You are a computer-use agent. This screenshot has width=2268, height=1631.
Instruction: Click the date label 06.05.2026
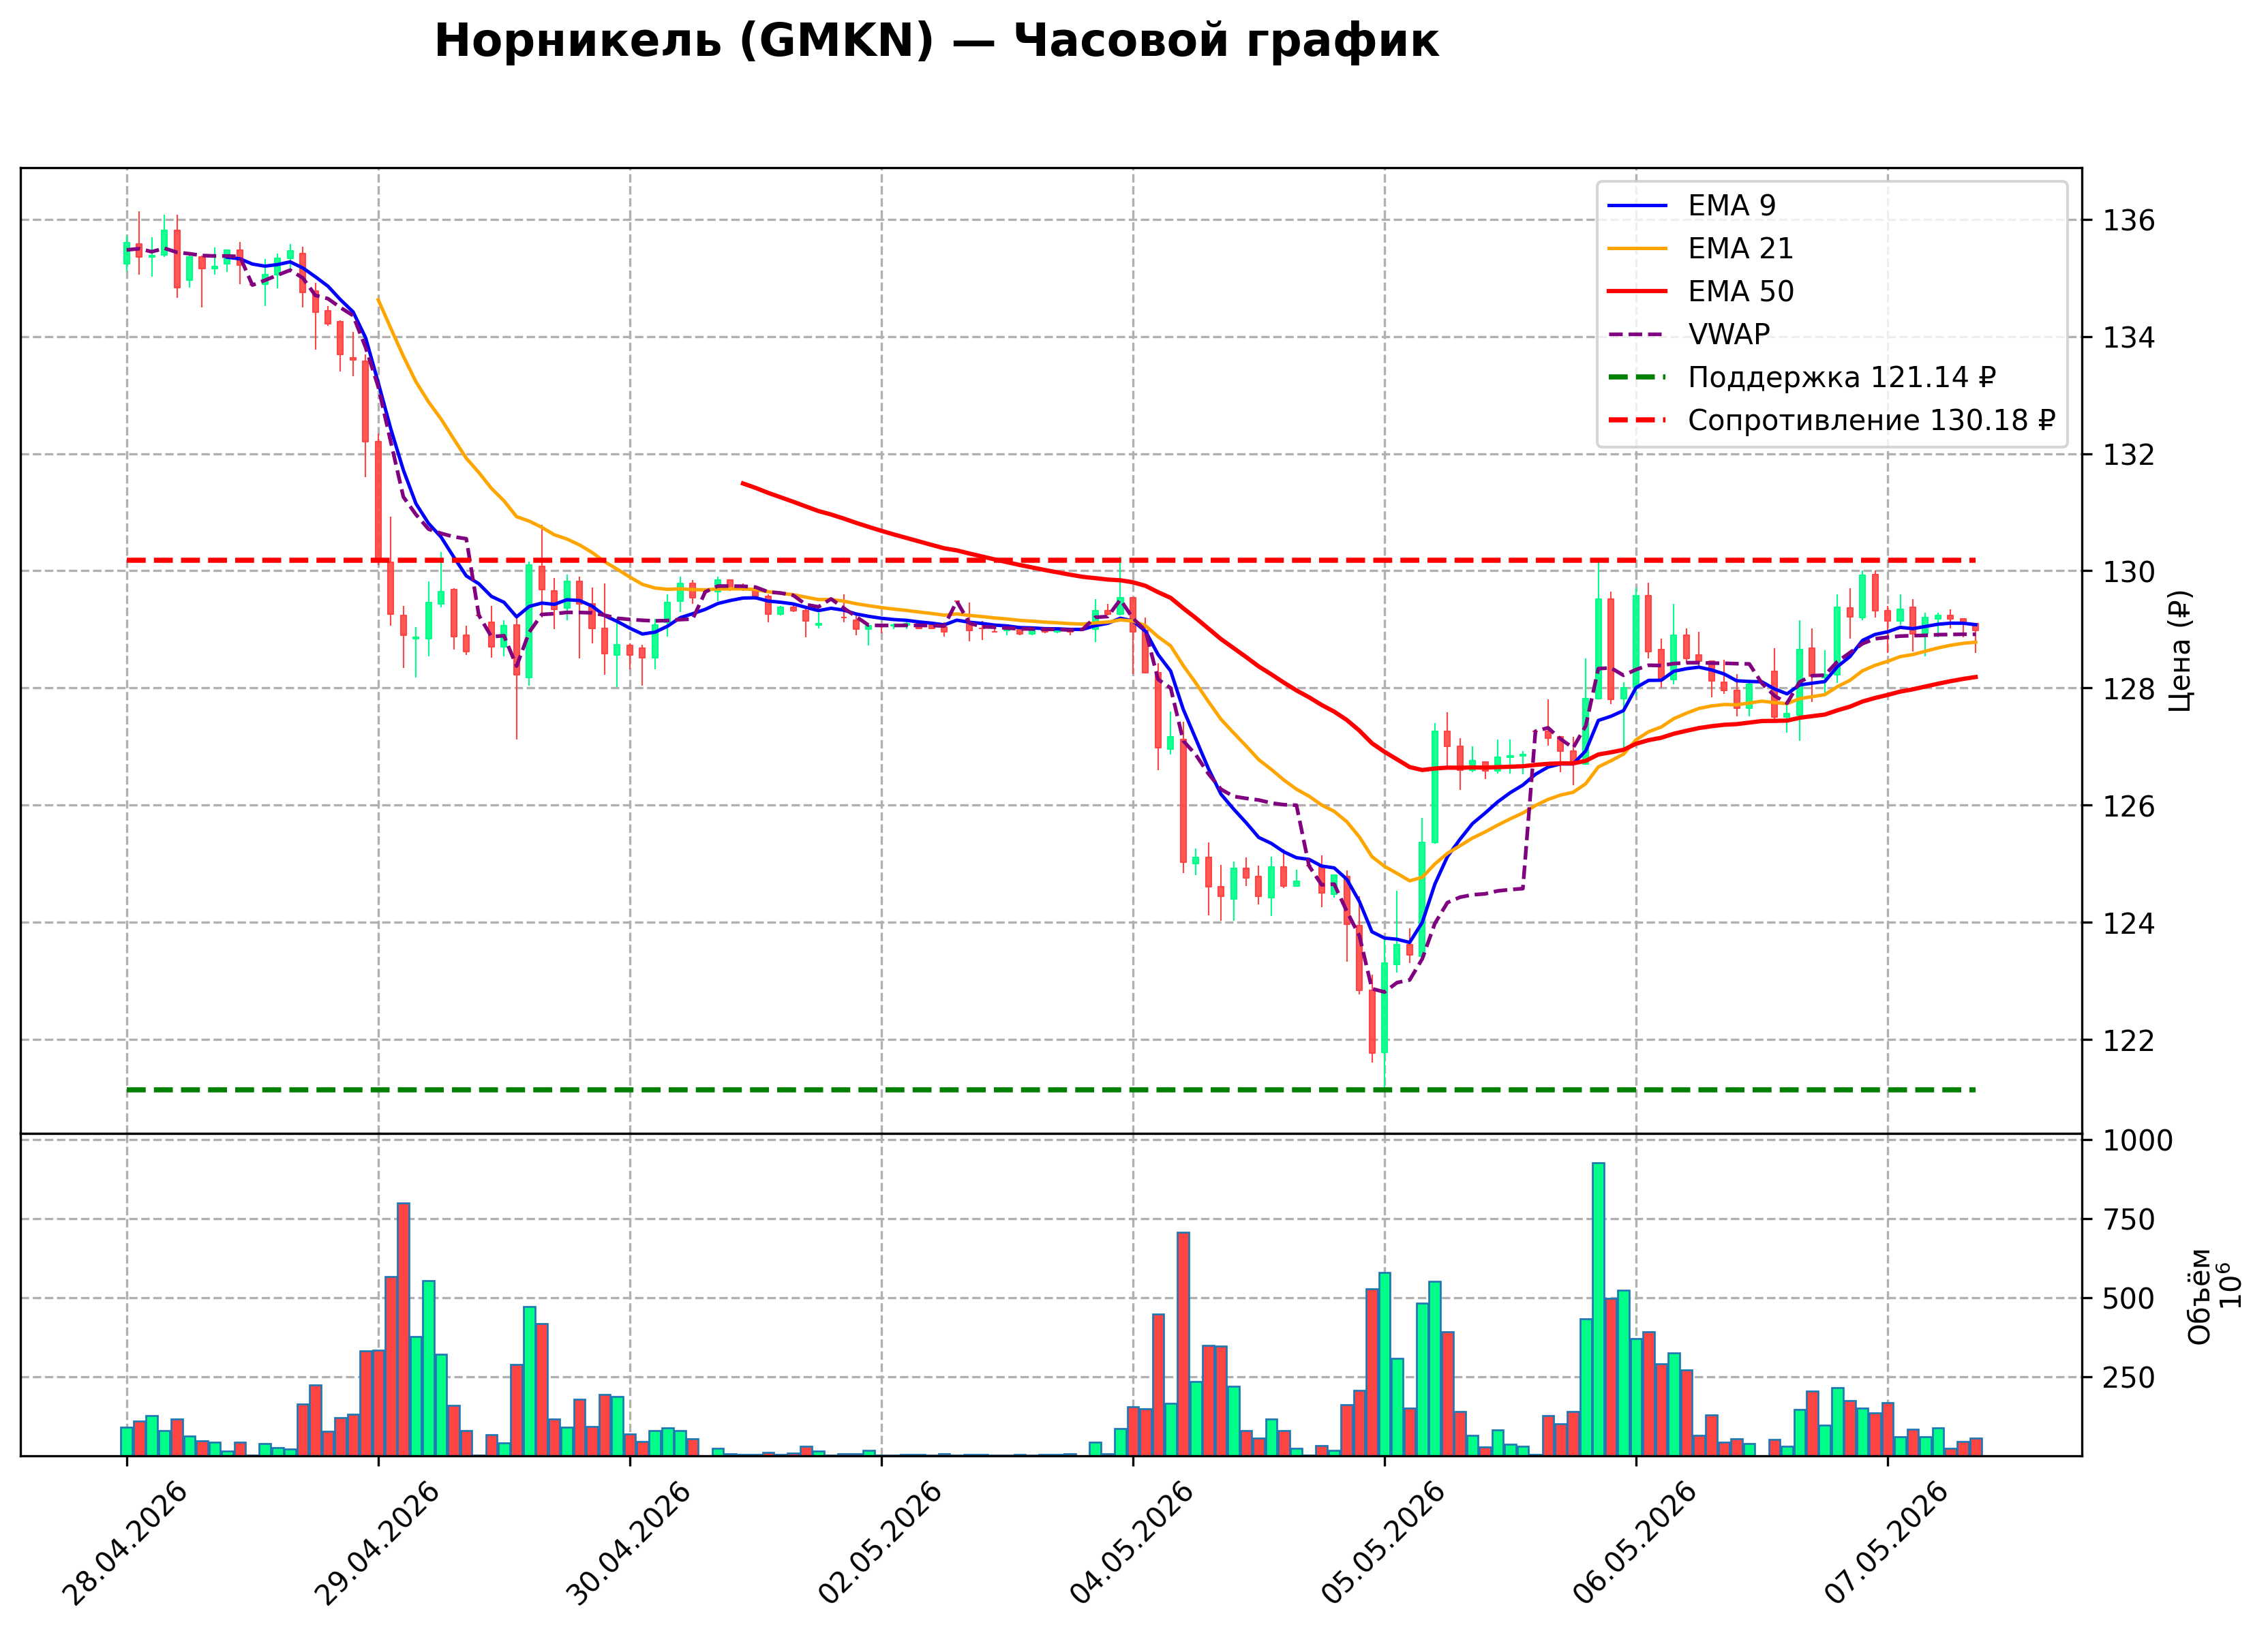pyautogui.click(x=1635, y=1543)
